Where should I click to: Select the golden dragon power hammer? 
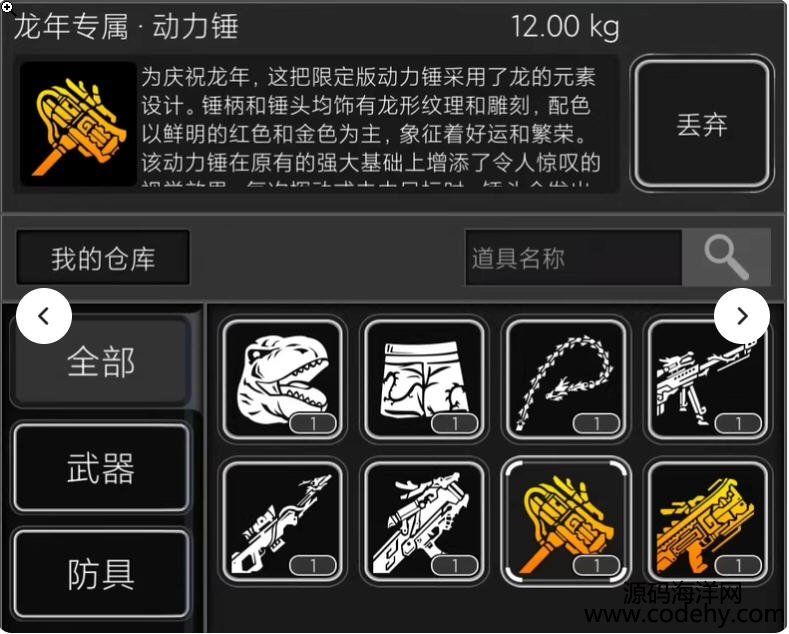point(566,522)
